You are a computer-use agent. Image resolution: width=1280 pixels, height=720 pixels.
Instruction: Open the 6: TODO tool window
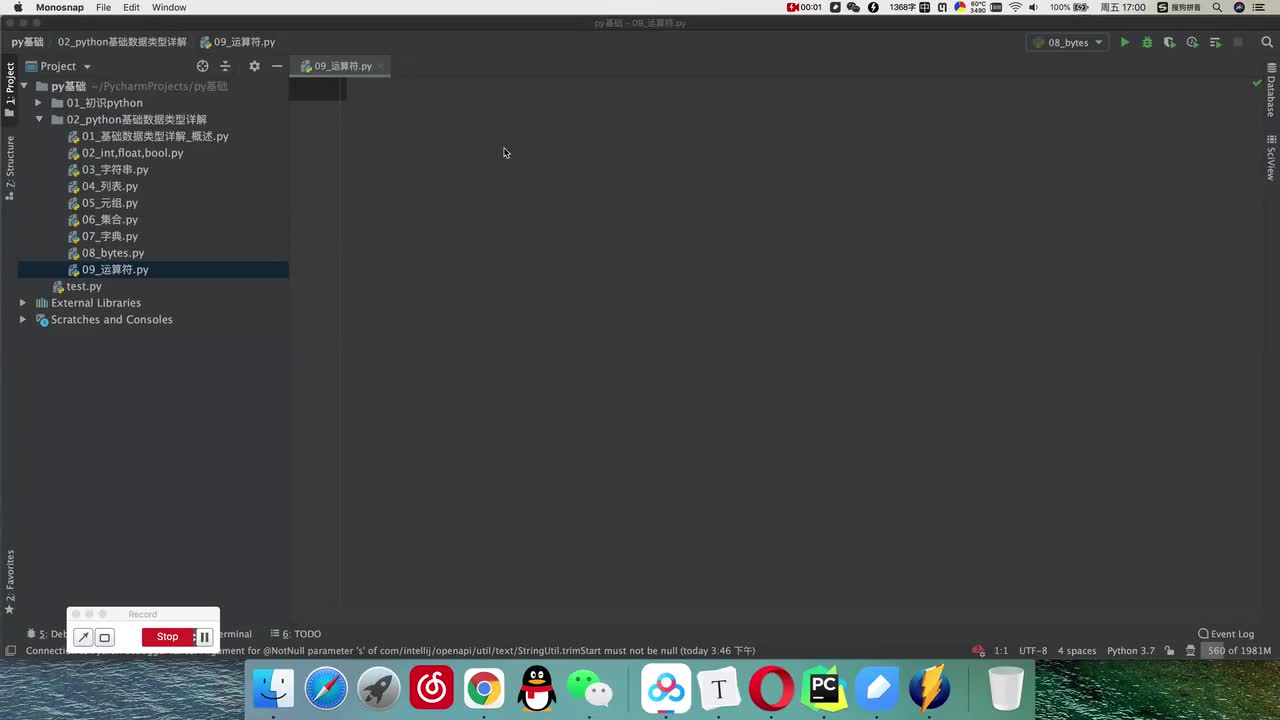point(294,634)
